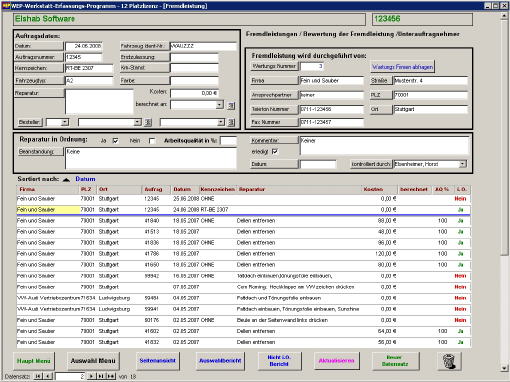Open the small Besteller dropdown

(x=65, y=122)
